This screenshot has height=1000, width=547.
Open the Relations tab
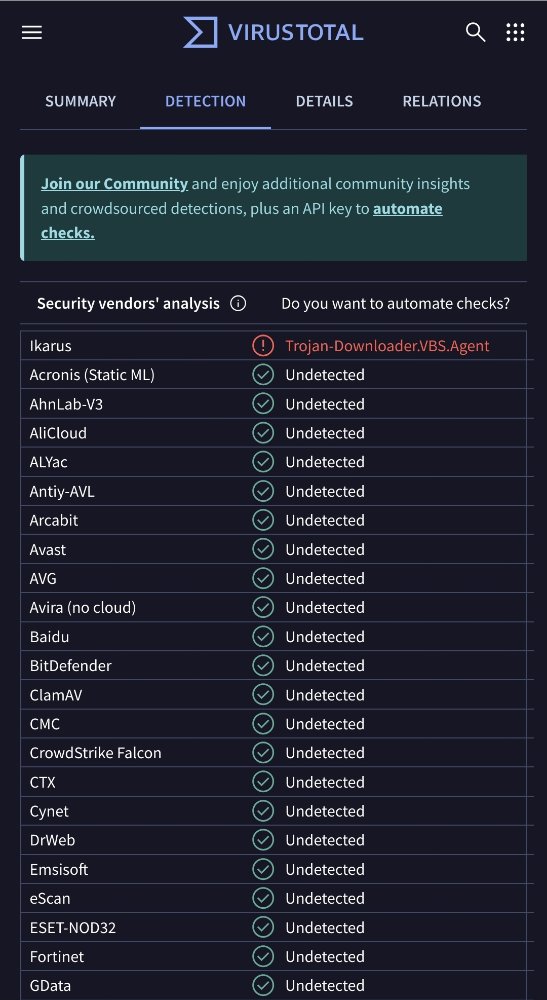coord(442,101)
